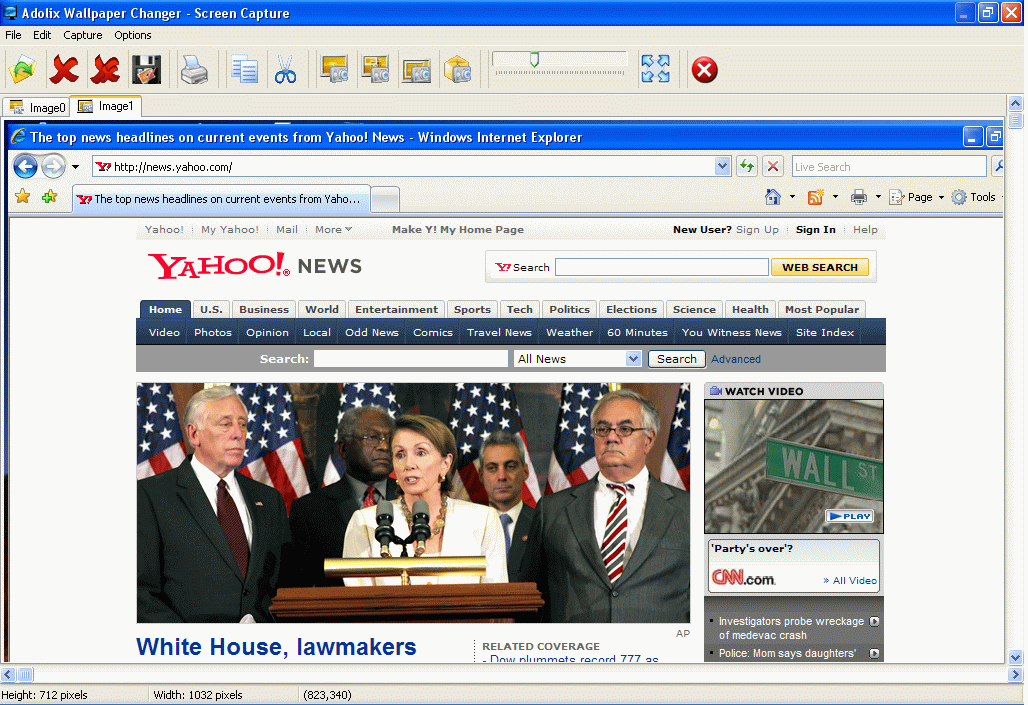Click IE forward arrow in captured image
Image resolution: width=1028 pixels, height=705 pixels.
53,167
